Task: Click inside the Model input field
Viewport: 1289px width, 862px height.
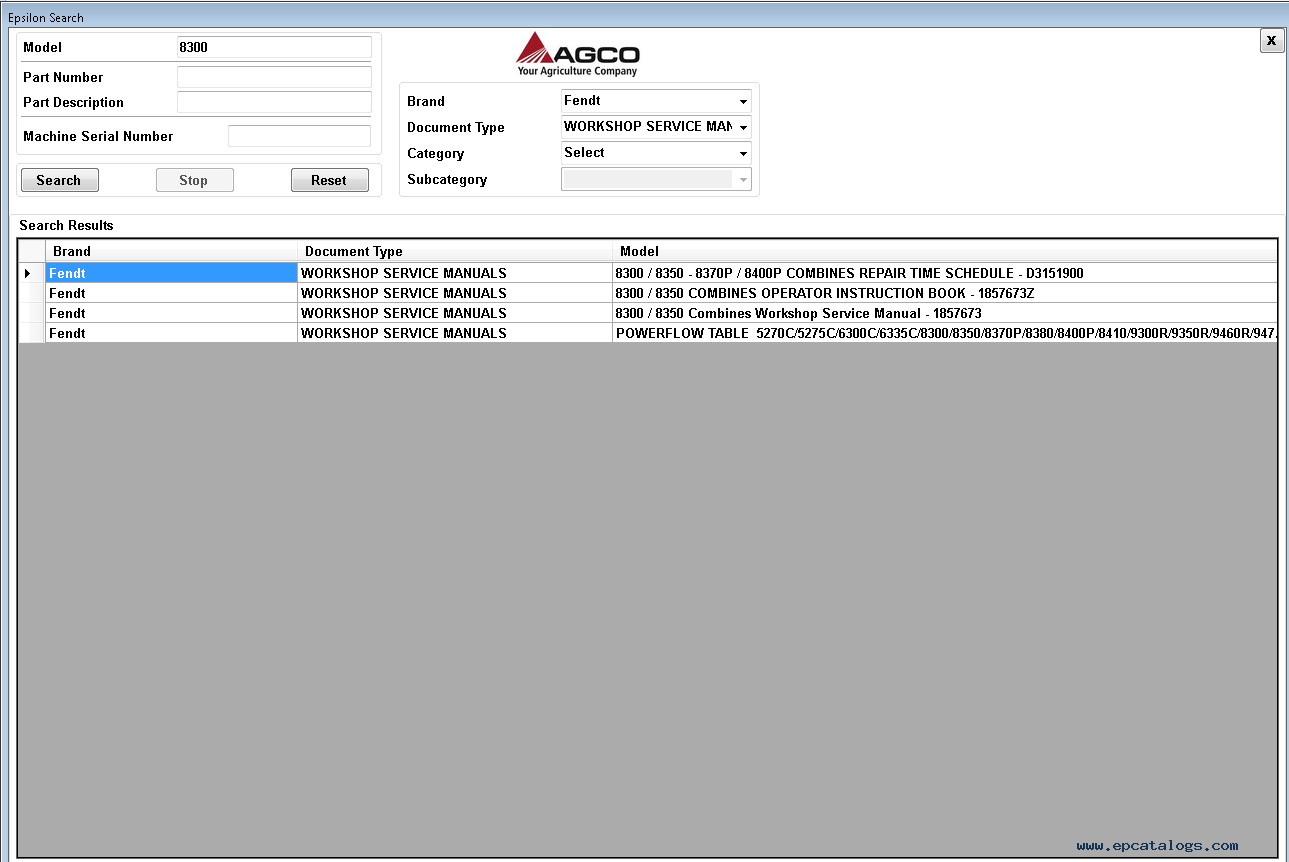Action: point(273,47)
